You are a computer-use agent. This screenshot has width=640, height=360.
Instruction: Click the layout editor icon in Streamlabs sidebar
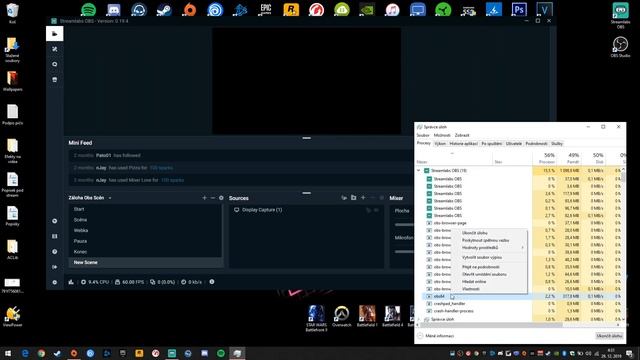(55, 236)
